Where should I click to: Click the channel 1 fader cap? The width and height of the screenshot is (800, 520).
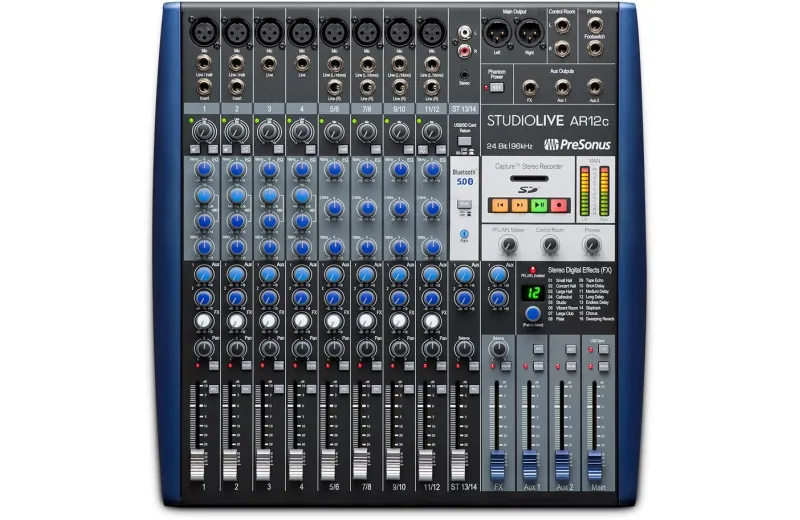[x=197, y=464]
